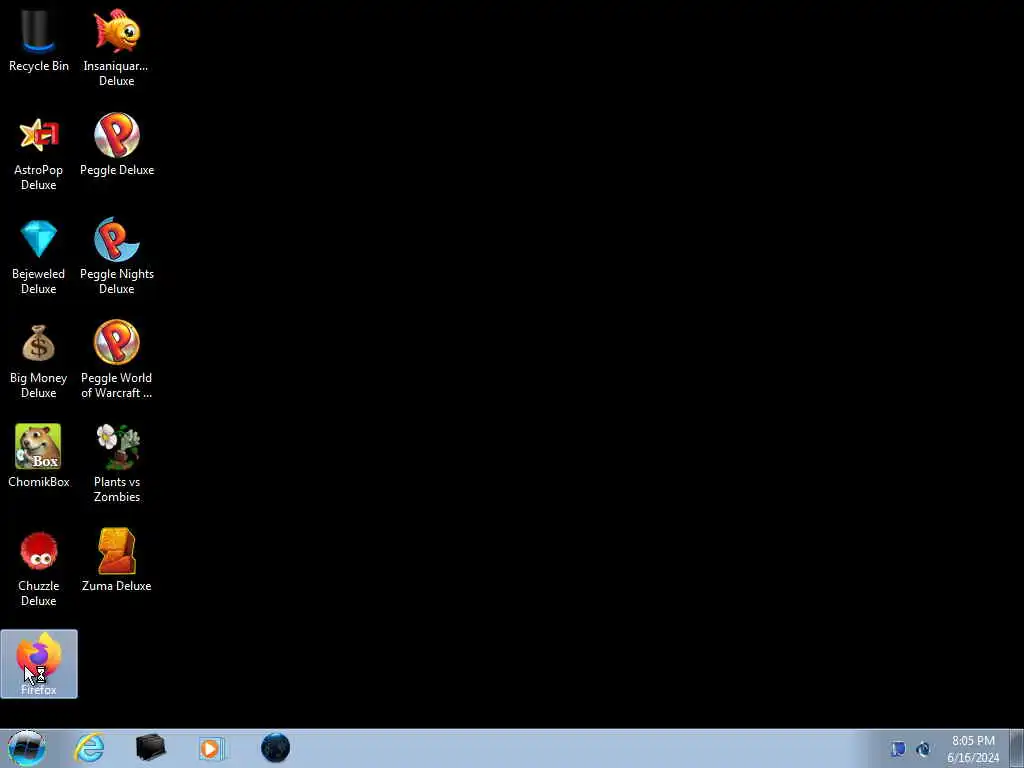Select the Chuzzle Deluxe icon
The height and width of the screenshot is (768, 1024).
click(39, 568)
